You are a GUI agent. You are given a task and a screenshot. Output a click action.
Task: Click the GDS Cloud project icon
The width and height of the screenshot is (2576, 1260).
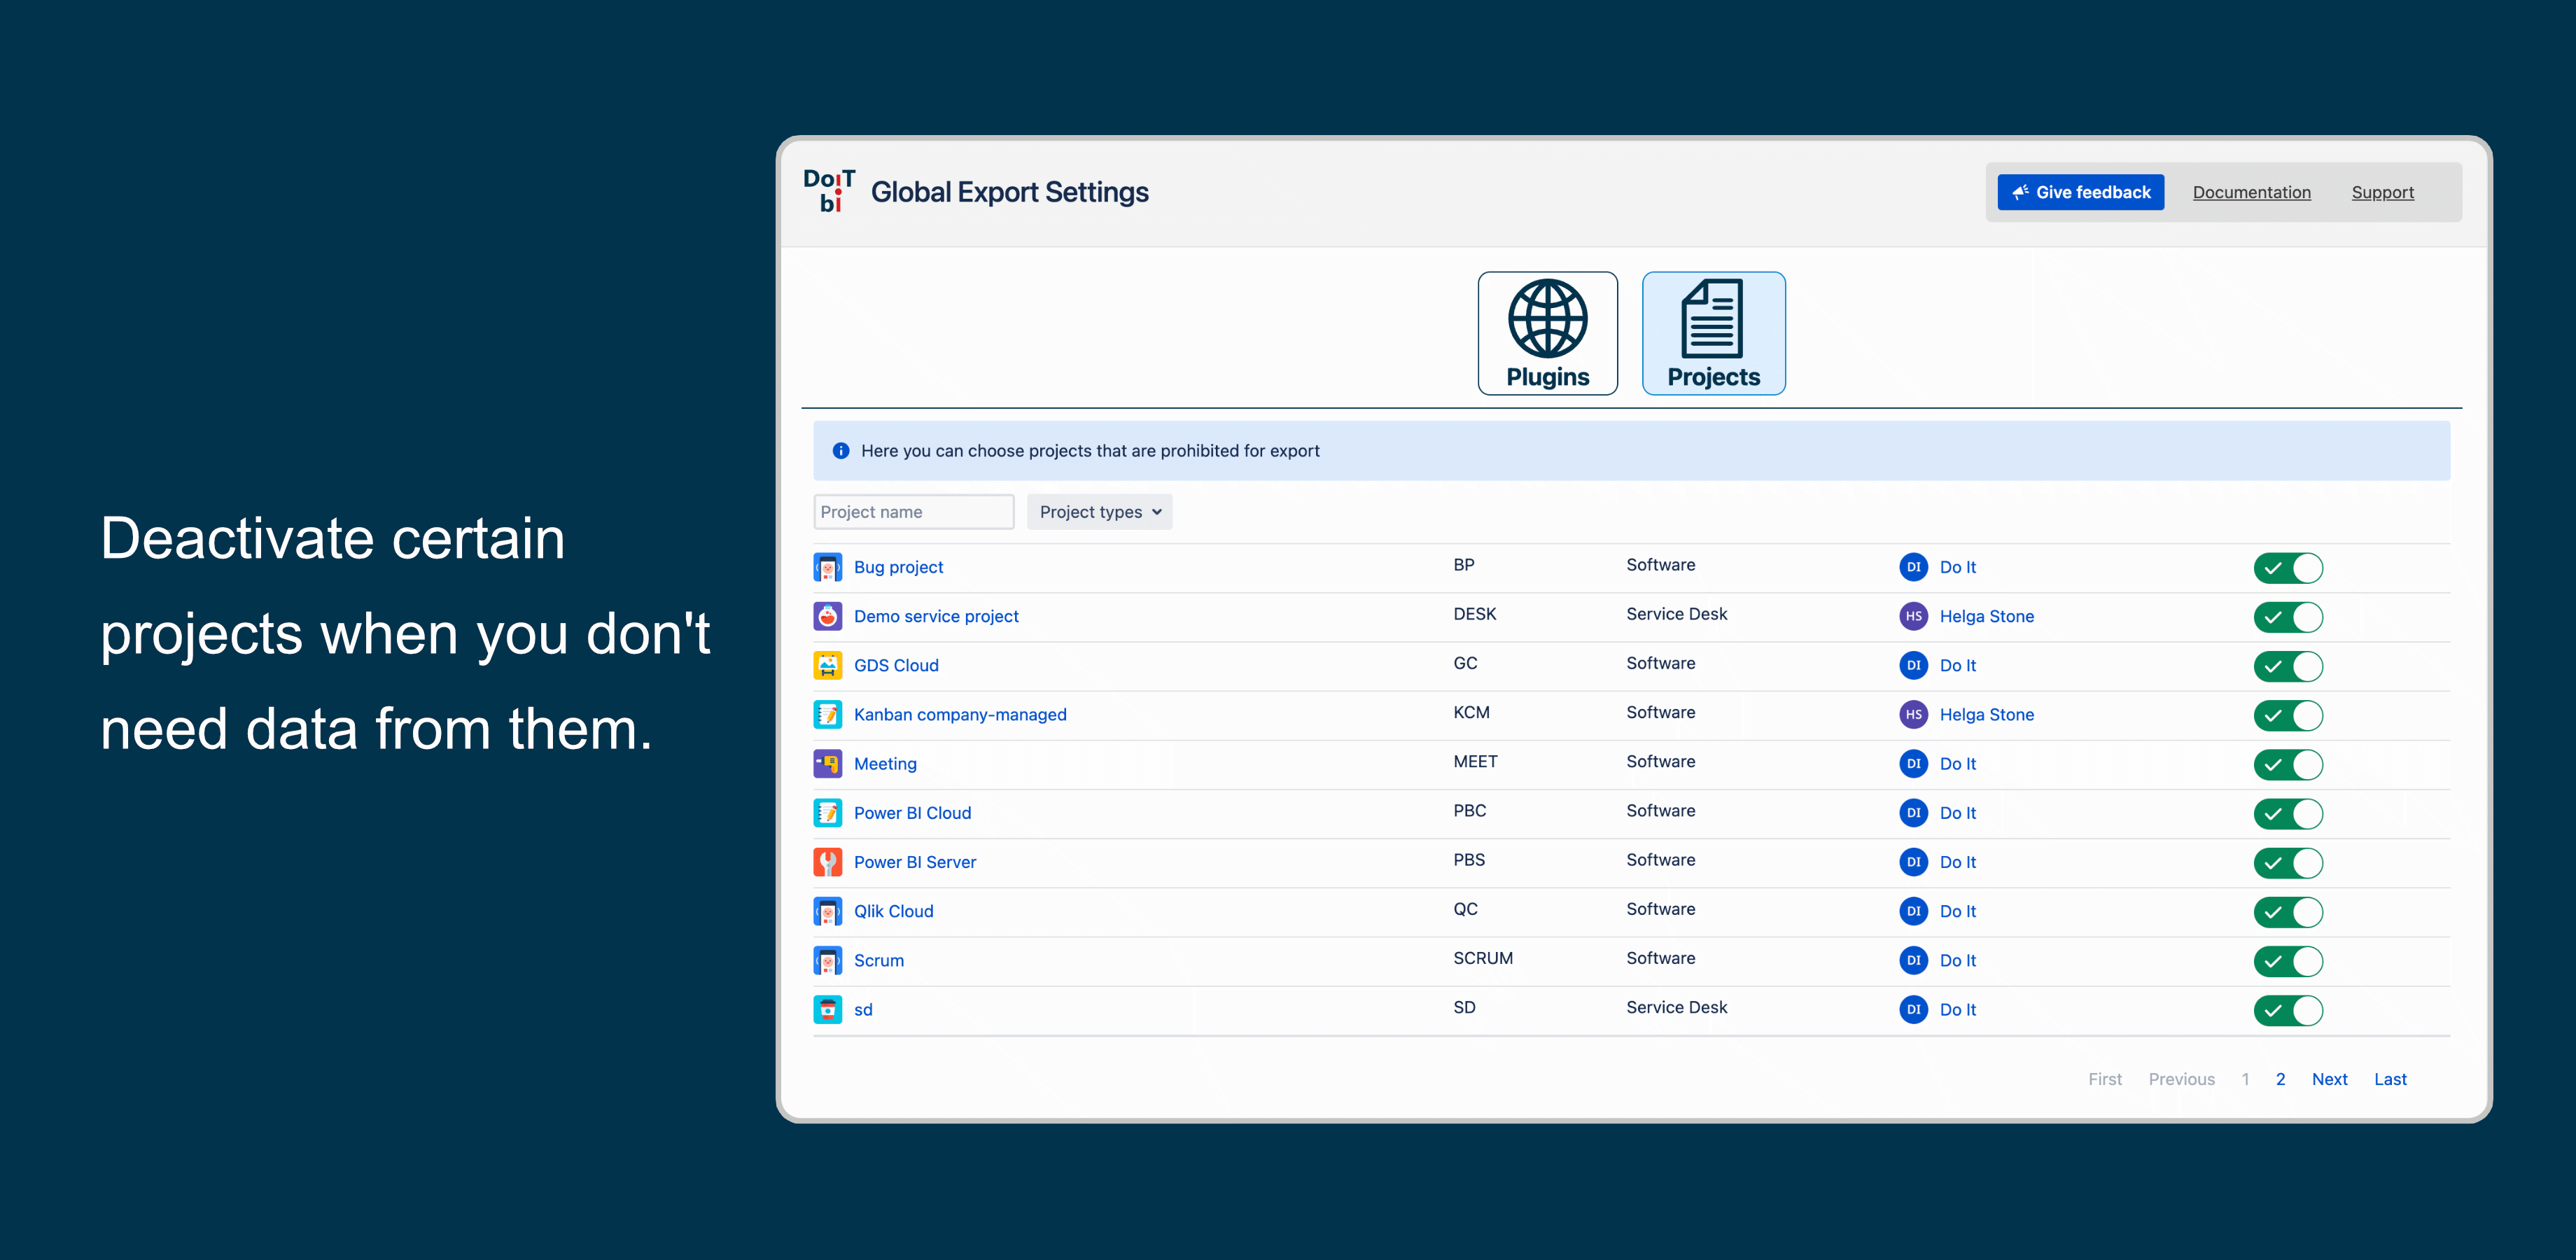827,665
